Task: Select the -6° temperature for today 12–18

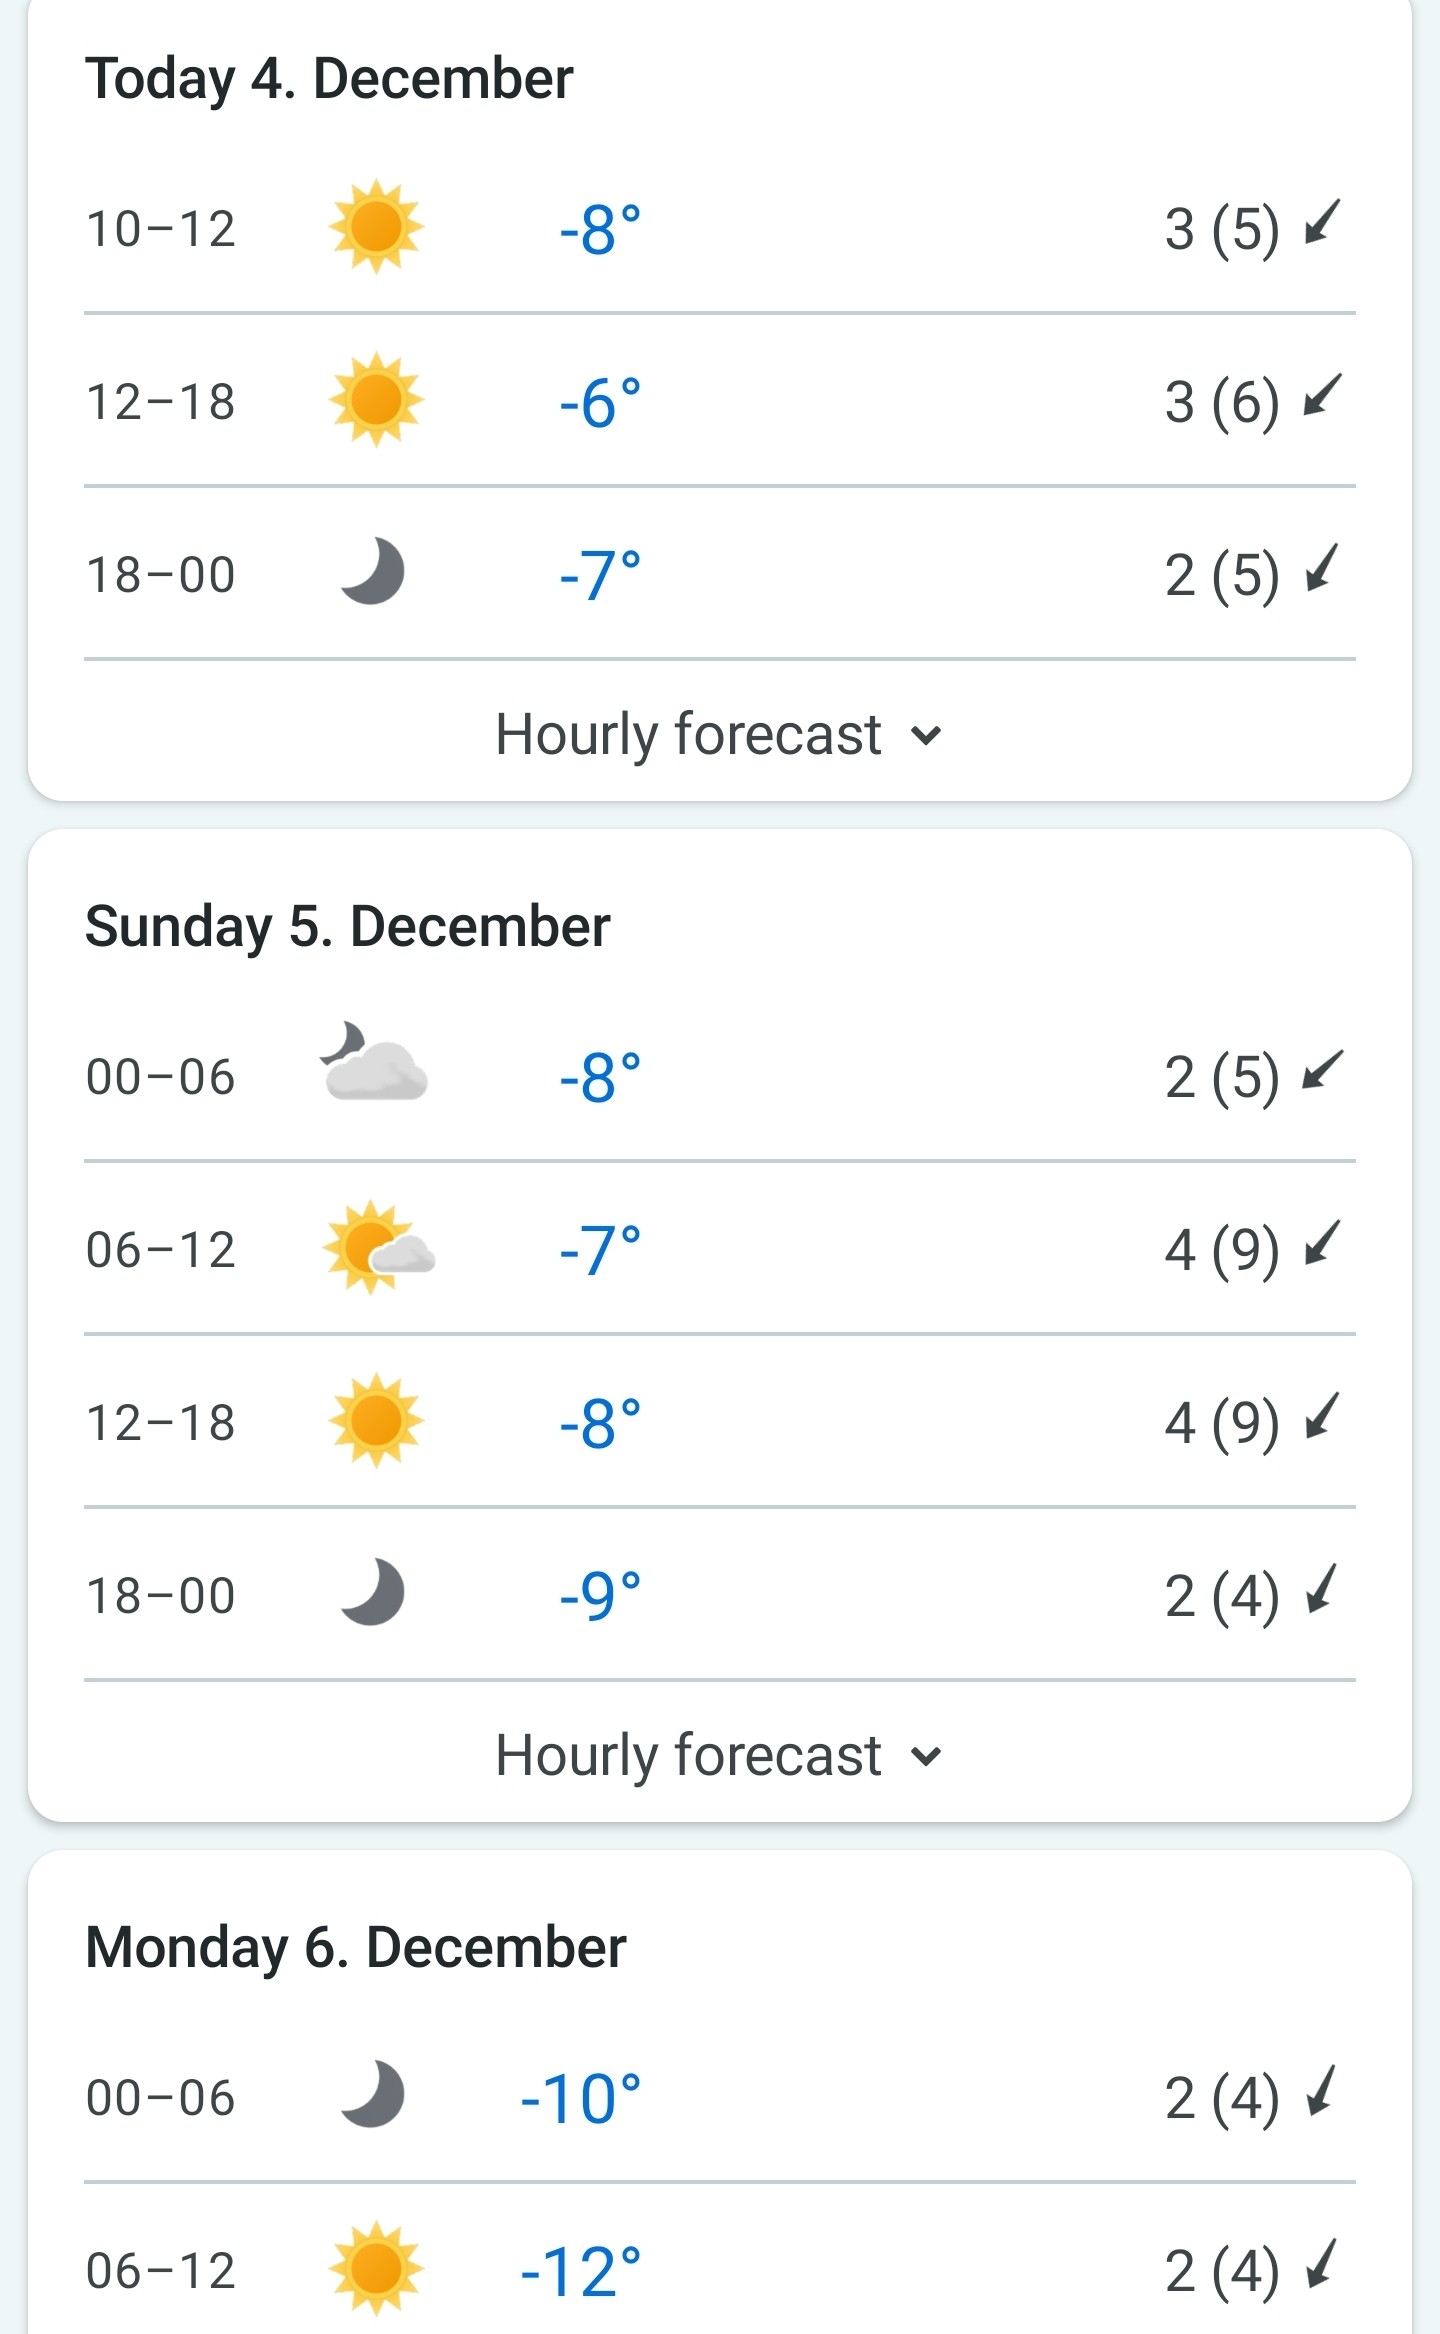Action: pos(600,403)
